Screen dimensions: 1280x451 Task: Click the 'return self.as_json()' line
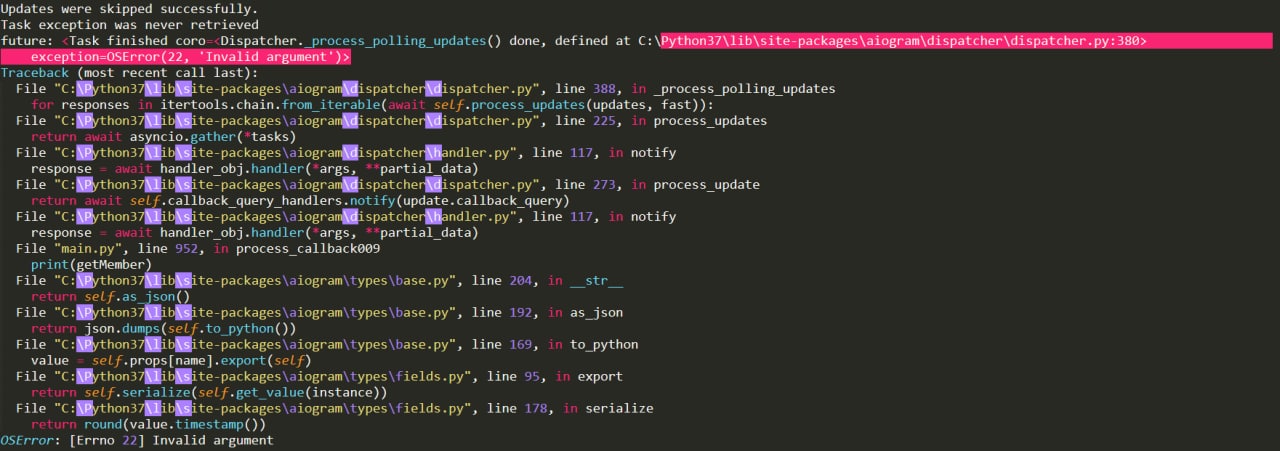pos(111,296)
